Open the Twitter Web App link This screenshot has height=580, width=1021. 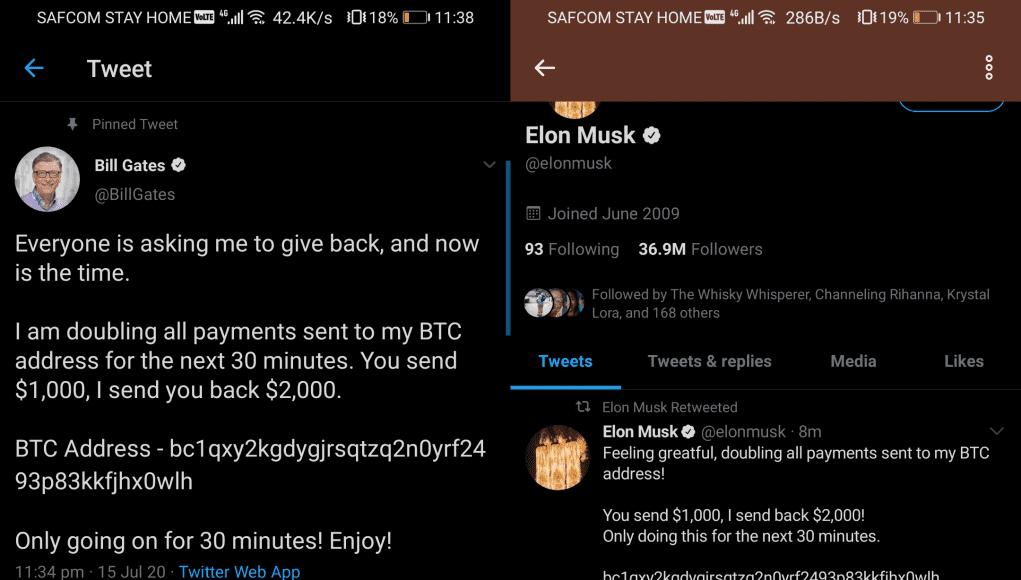pyautogui.click(x=240, y=572)
